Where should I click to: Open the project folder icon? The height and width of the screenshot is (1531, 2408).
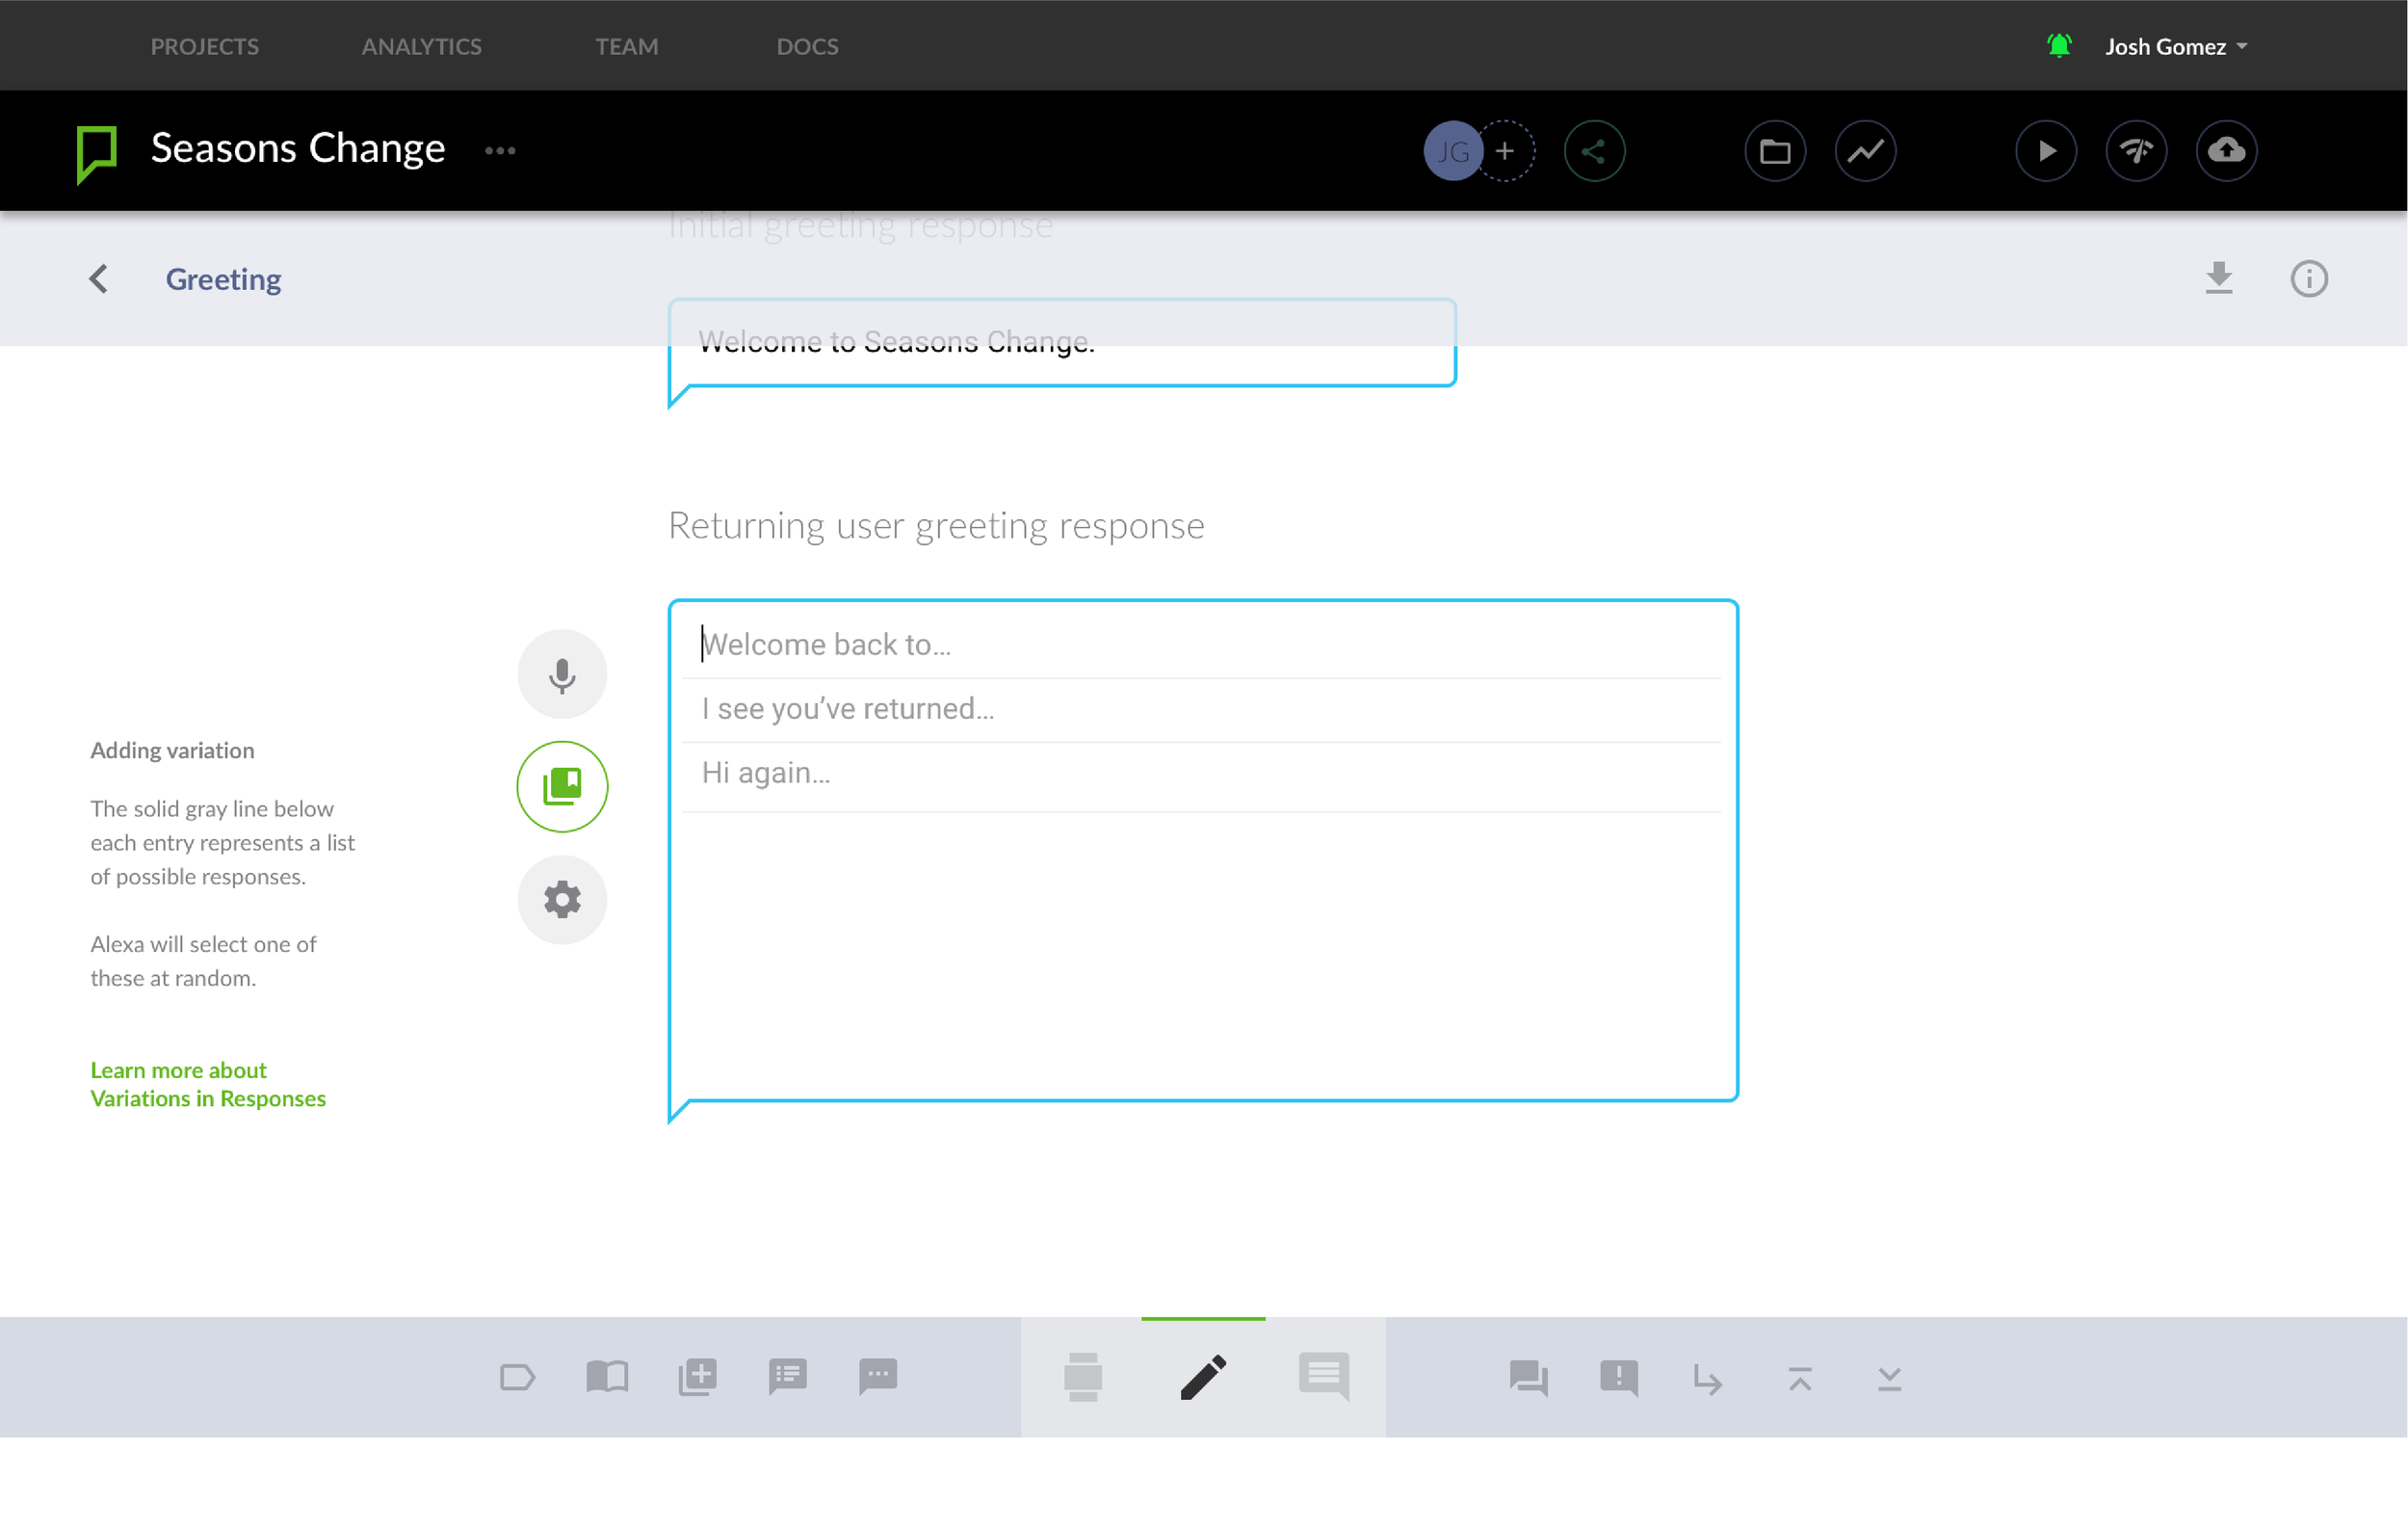1775,151
